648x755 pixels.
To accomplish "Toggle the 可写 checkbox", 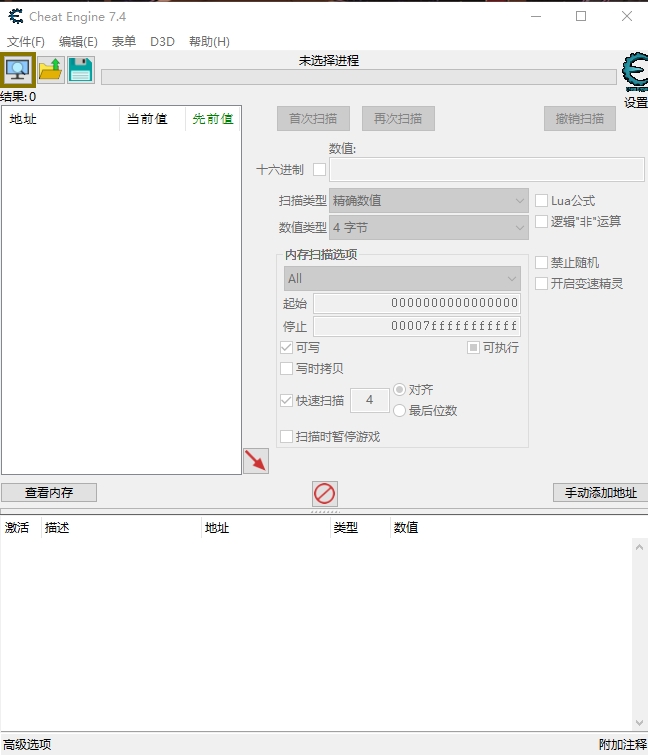I will [x=286, y=348].
